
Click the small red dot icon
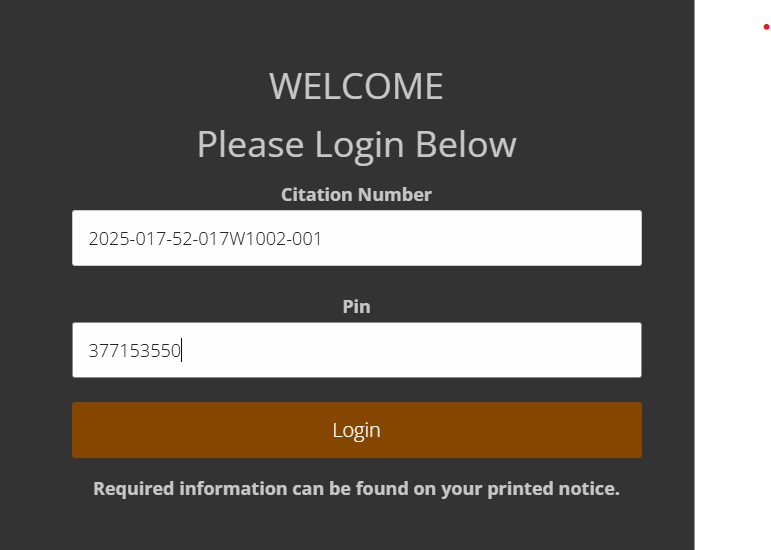766,27
